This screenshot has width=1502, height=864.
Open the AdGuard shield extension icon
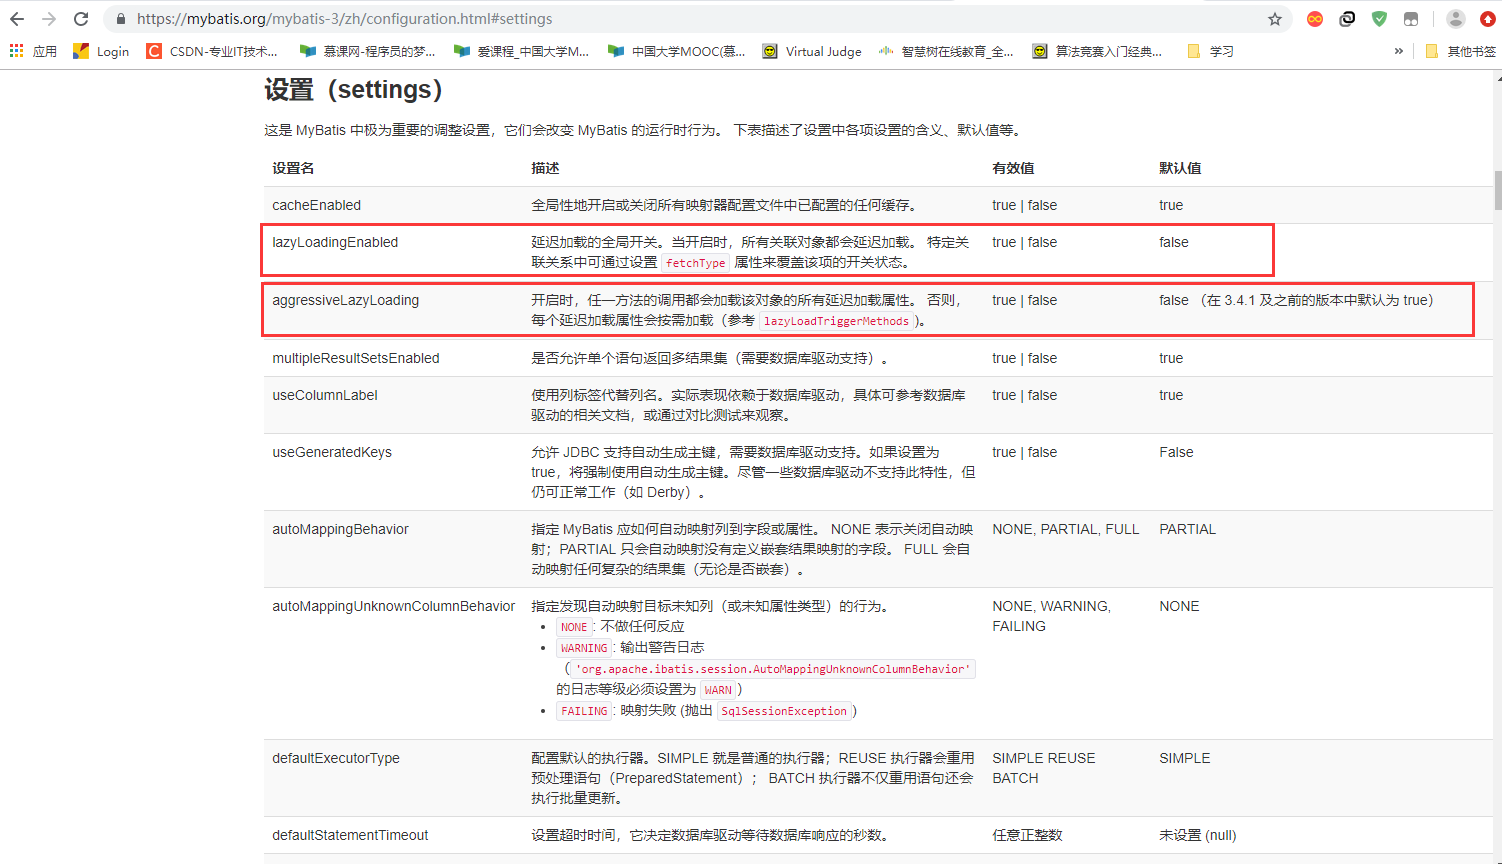click(1379, 18)
